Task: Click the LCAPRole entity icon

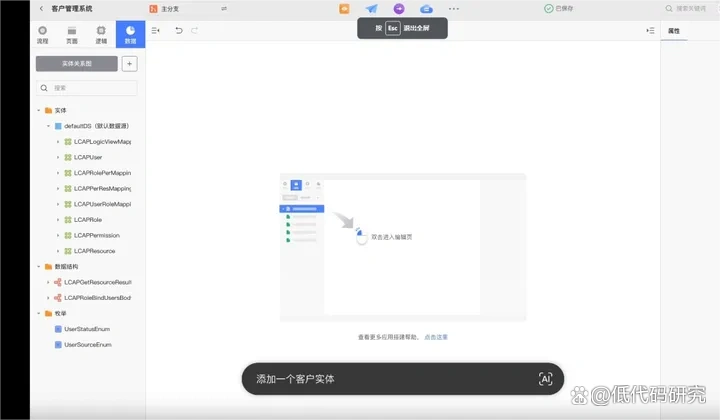Action: 68,219
